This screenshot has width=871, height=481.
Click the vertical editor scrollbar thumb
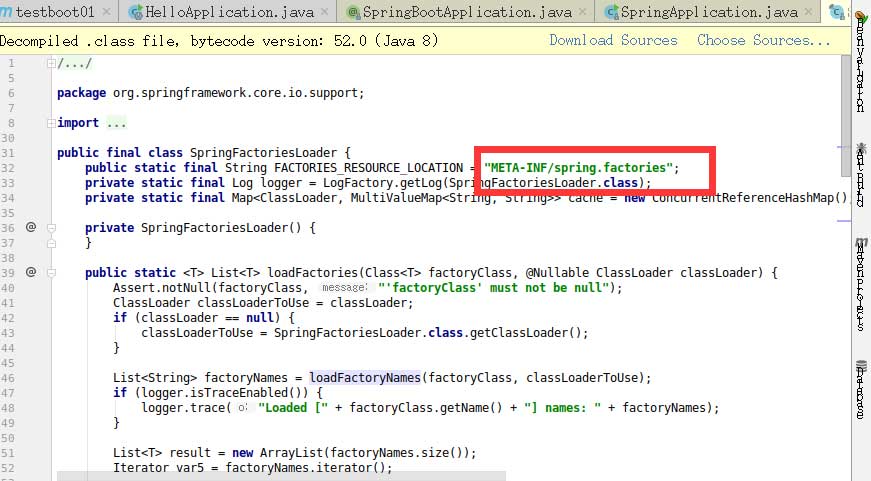pos(846,116)
